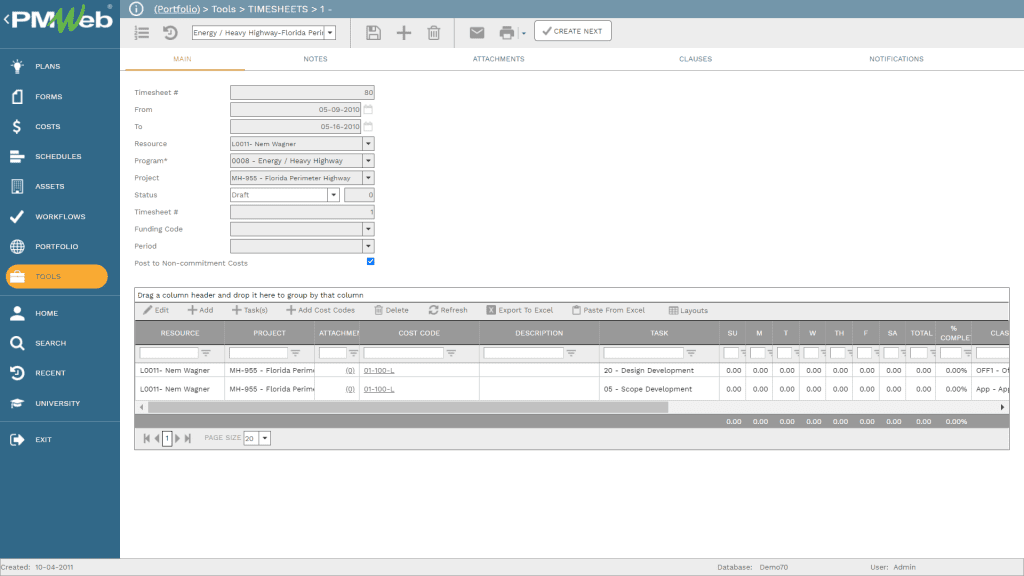Sort by the Cost Code column header
Screen dimensions: 1024x576
[419, 333]
